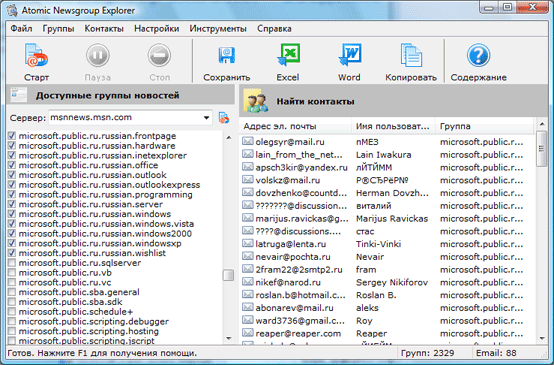
Task: Export contacts with the Excel icon
Action: tap(288, 55)
